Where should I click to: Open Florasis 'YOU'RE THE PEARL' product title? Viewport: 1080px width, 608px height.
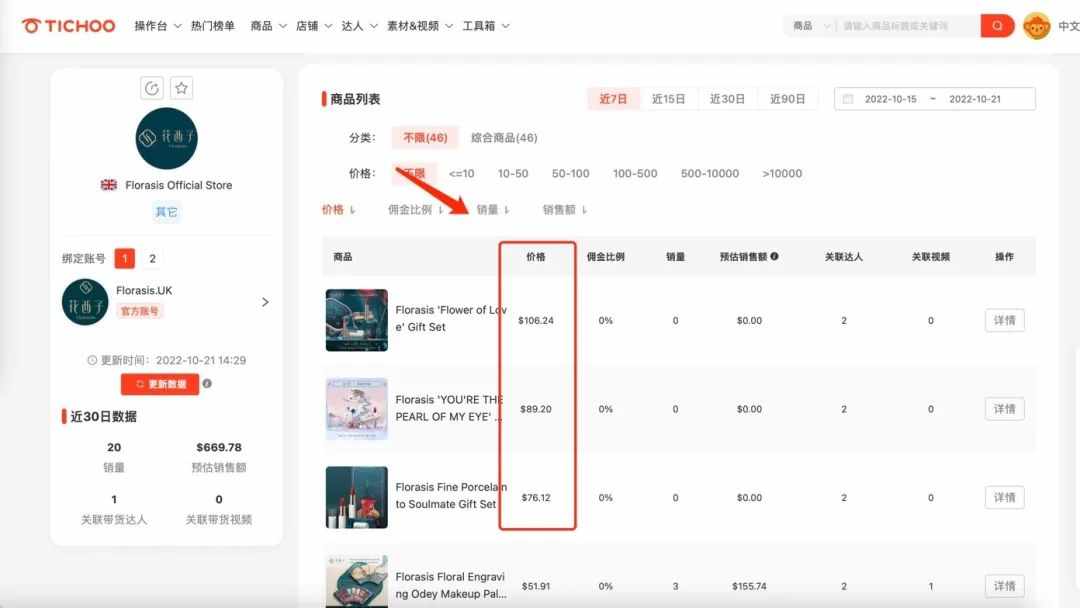[449, 408]
